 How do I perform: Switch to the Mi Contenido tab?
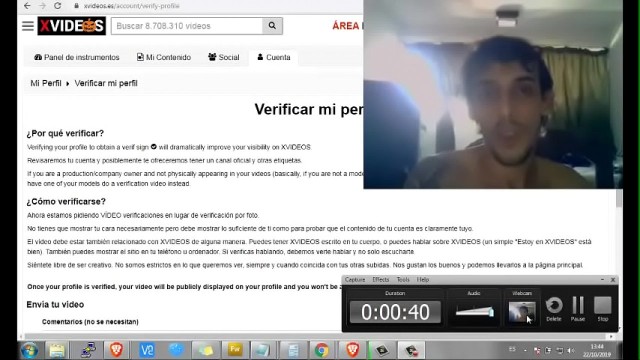(x=164, y=57)
